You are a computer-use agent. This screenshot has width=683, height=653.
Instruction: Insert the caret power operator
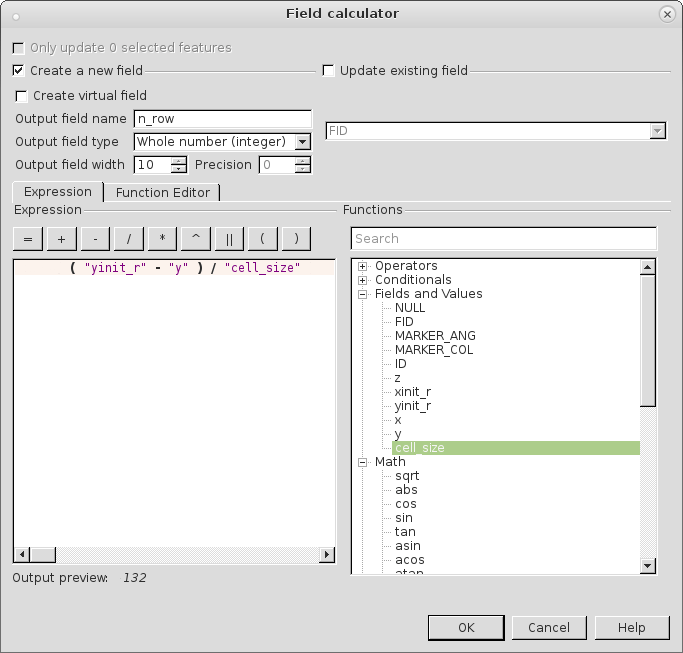[x=196, y=239]
